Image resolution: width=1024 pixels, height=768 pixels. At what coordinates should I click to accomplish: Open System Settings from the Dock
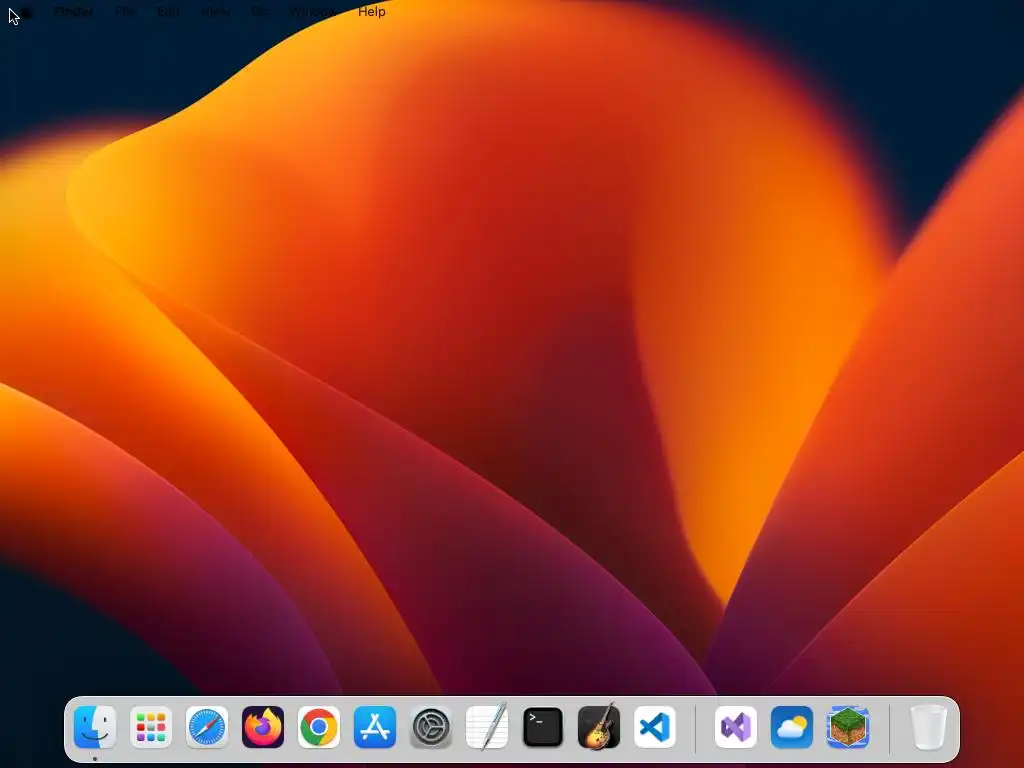click(x=431, y=727)
